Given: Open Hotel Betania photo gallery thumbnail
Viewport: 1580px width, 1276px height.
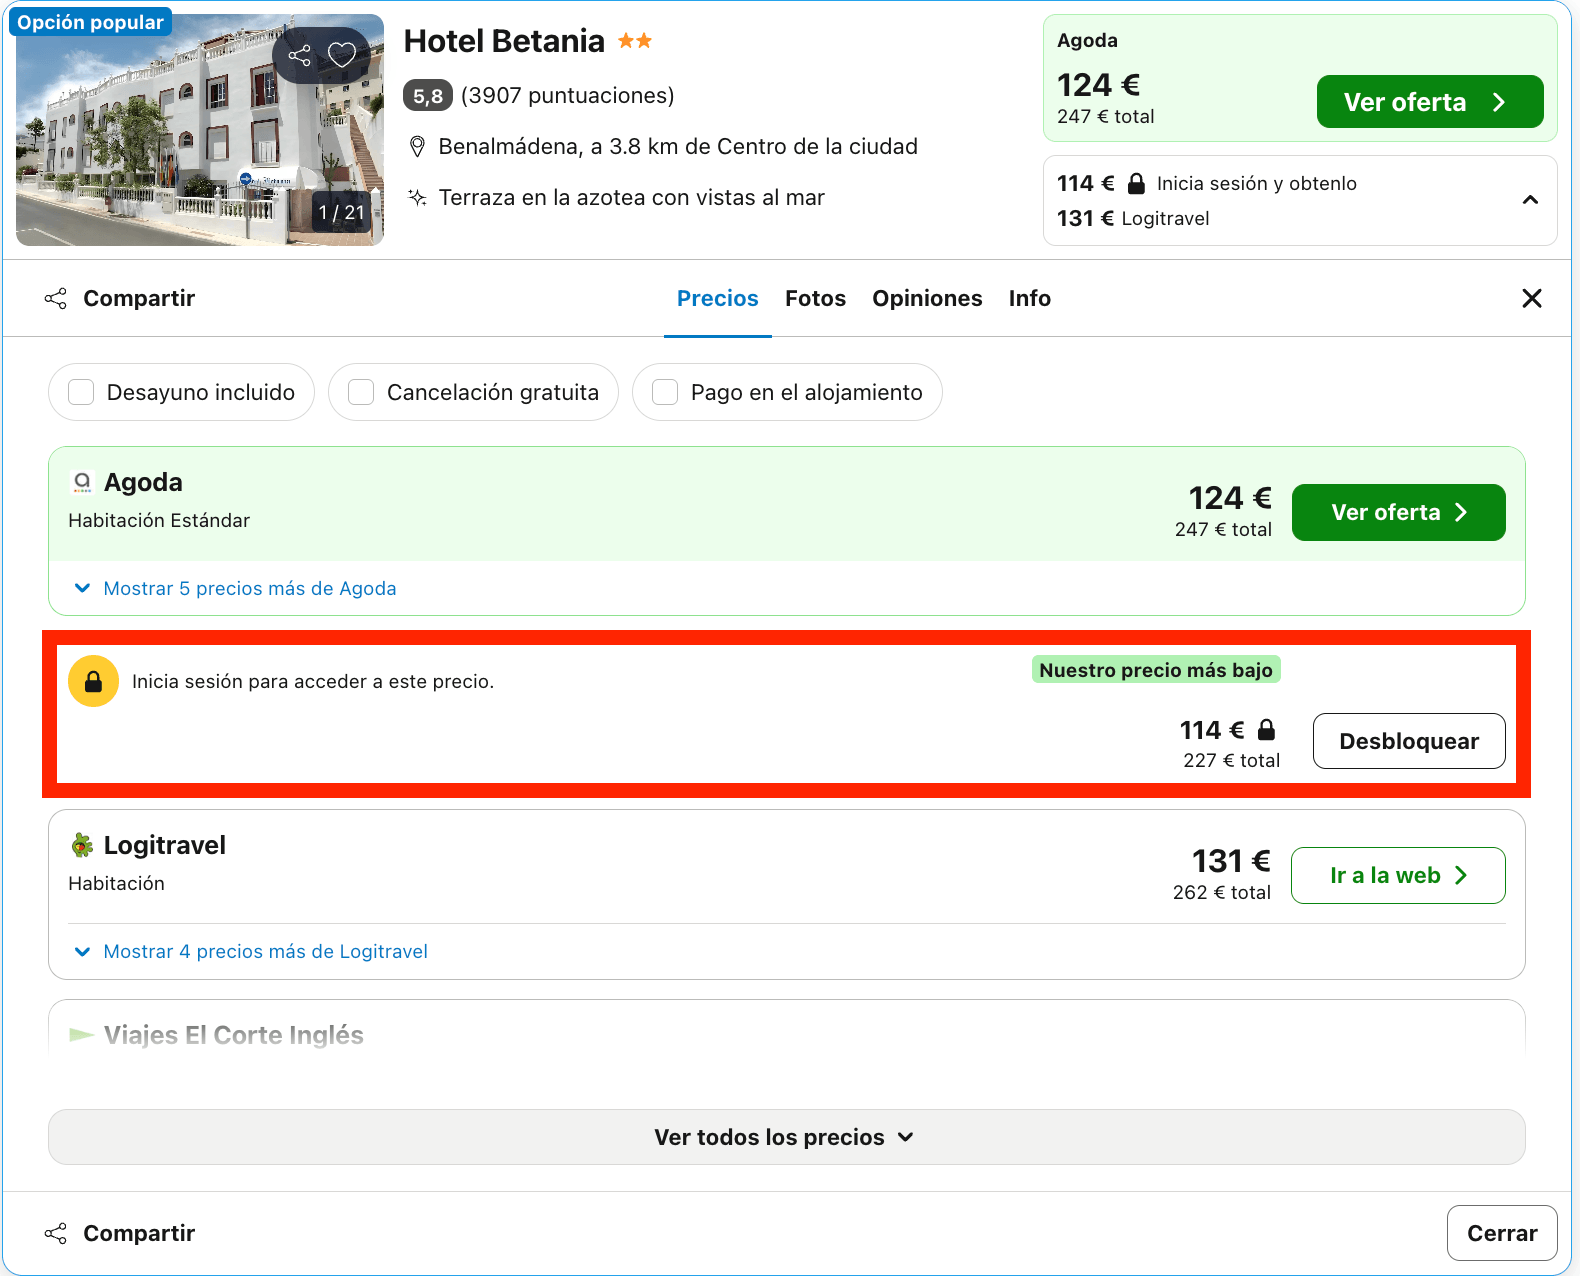Looking at the screenshot, I should coord(200,130).
